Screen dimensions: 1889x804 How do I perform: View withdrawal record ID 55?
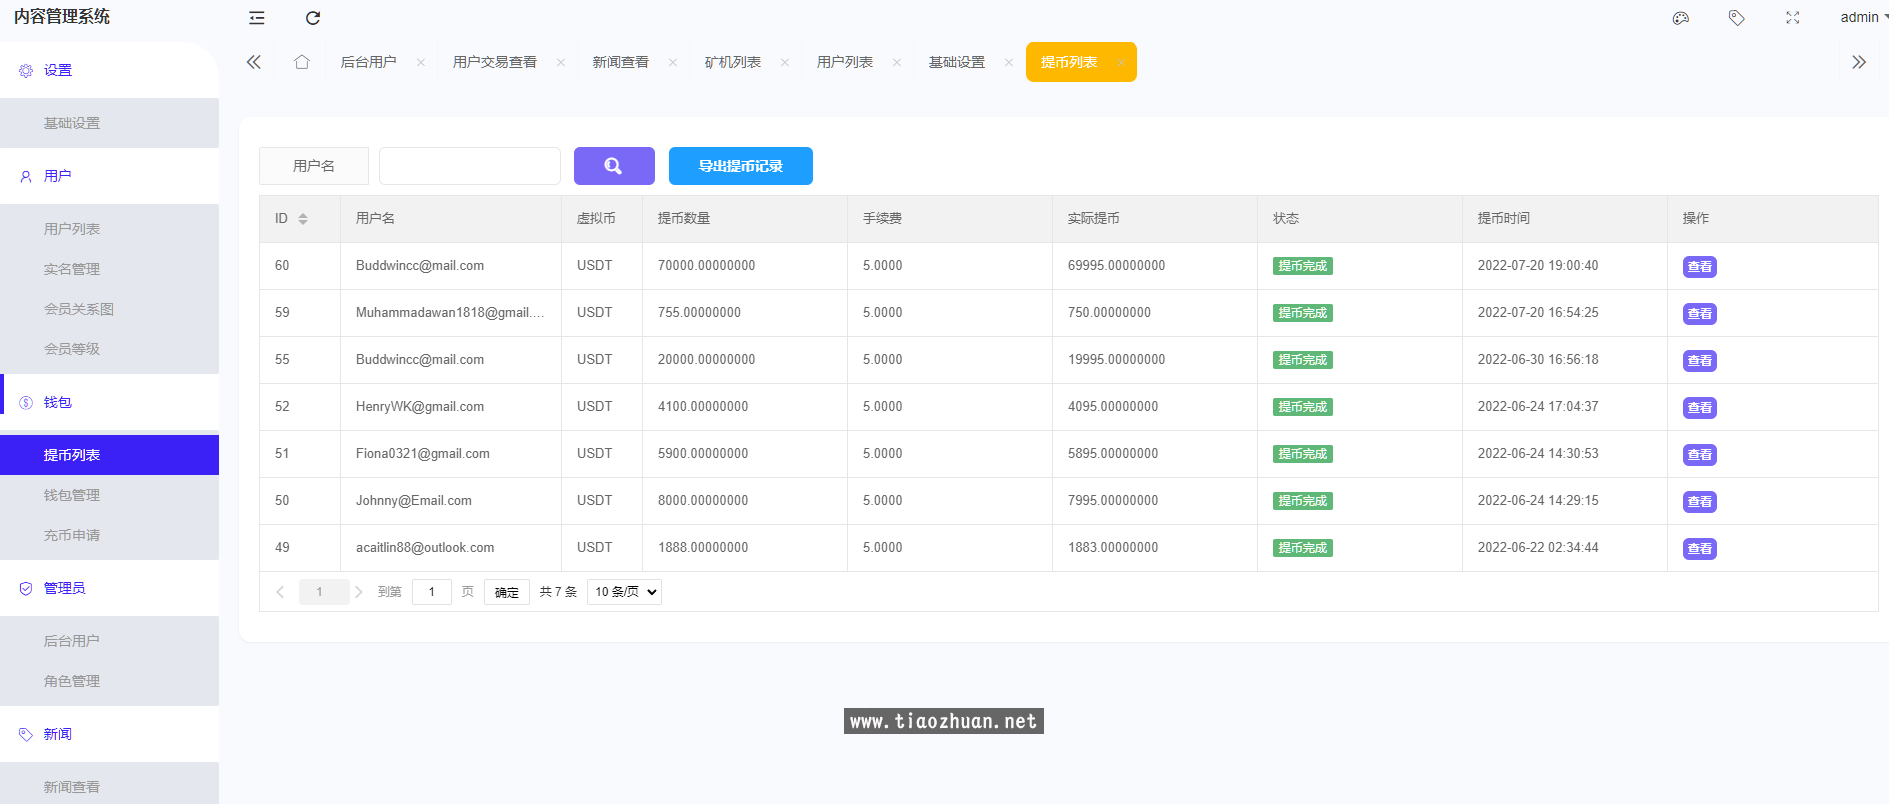[x=1700, y=361]
